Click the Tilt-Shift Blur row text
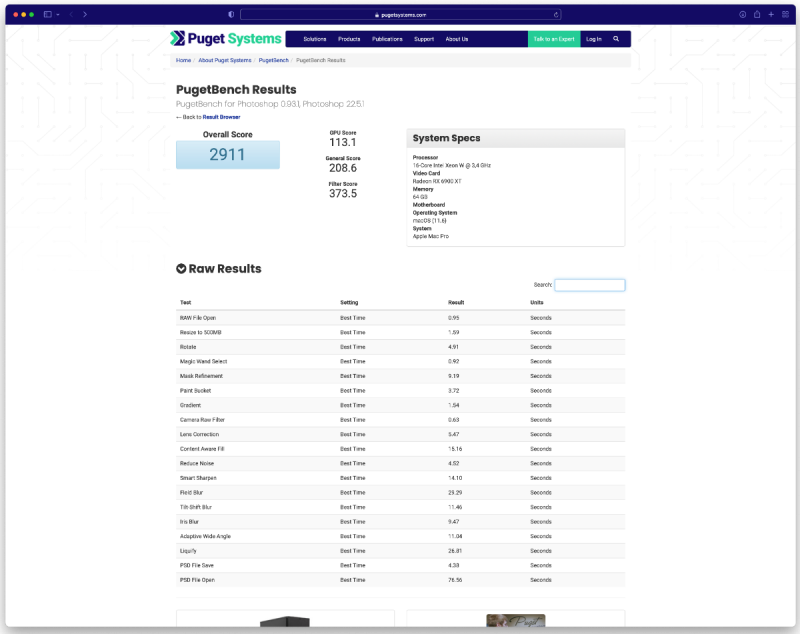Viewport: 800px width, 634px height. pos(195,508)
